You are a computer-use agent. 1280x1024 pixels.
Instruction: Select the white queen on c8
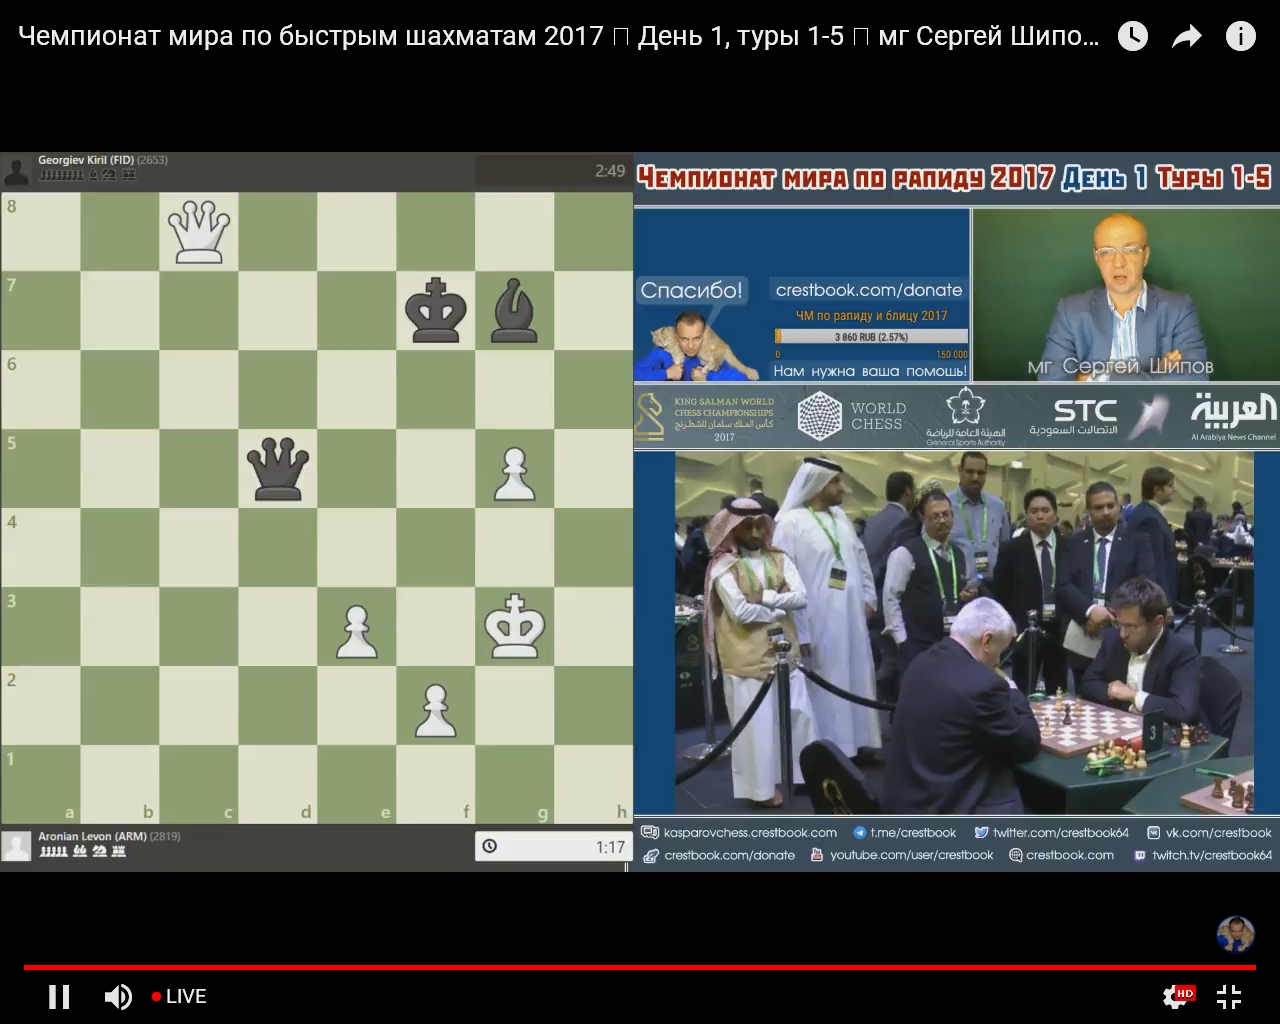199,232
